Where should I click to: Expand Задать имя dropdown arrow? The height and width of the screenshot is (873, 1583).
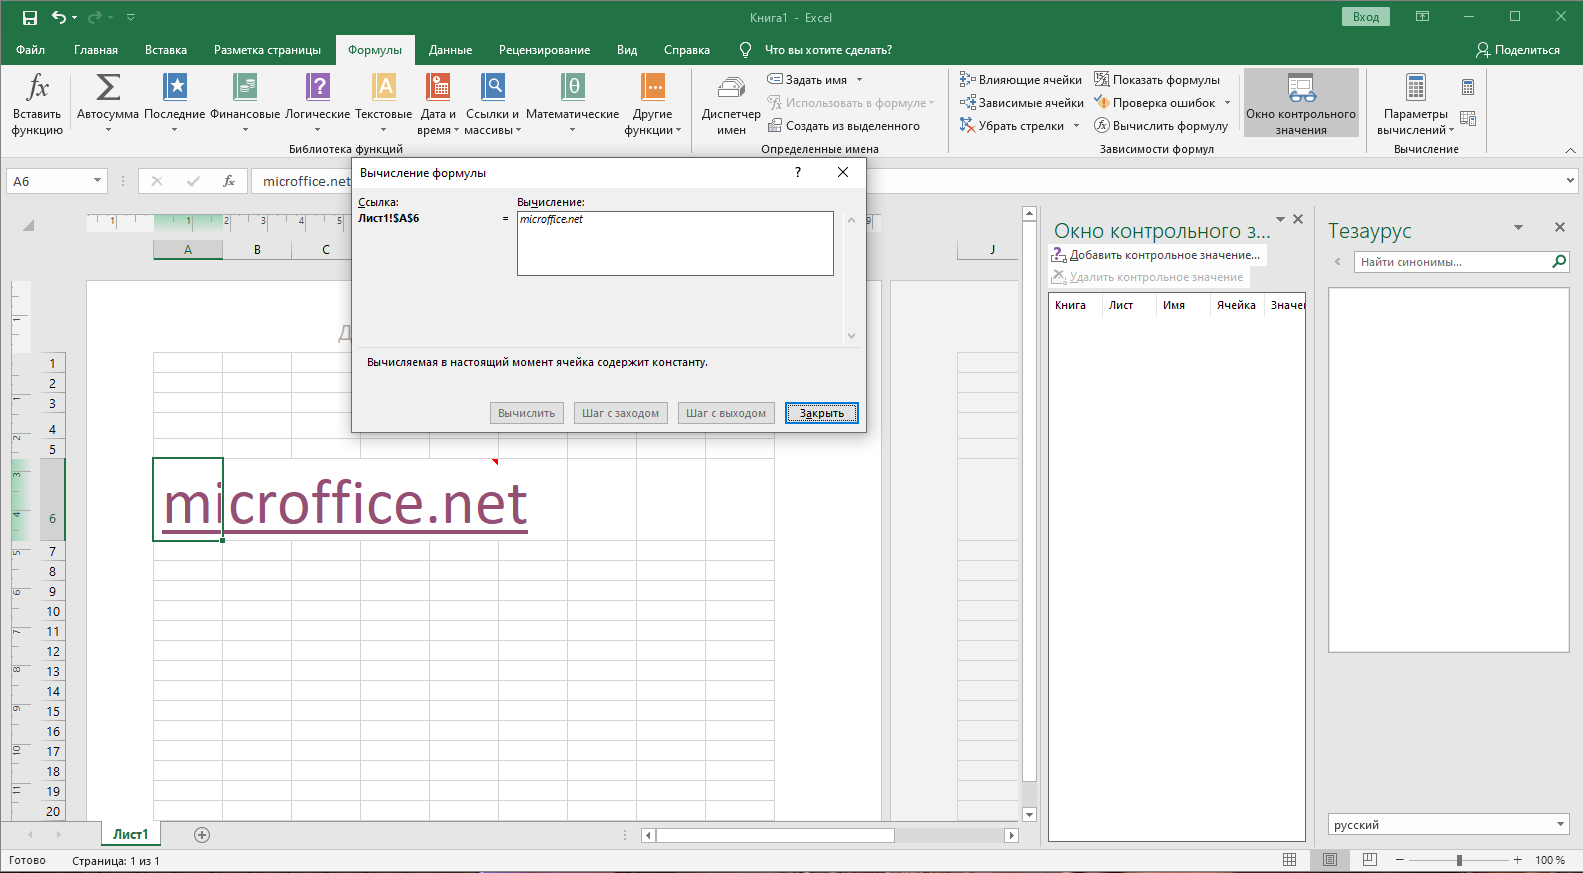point(859,80)
